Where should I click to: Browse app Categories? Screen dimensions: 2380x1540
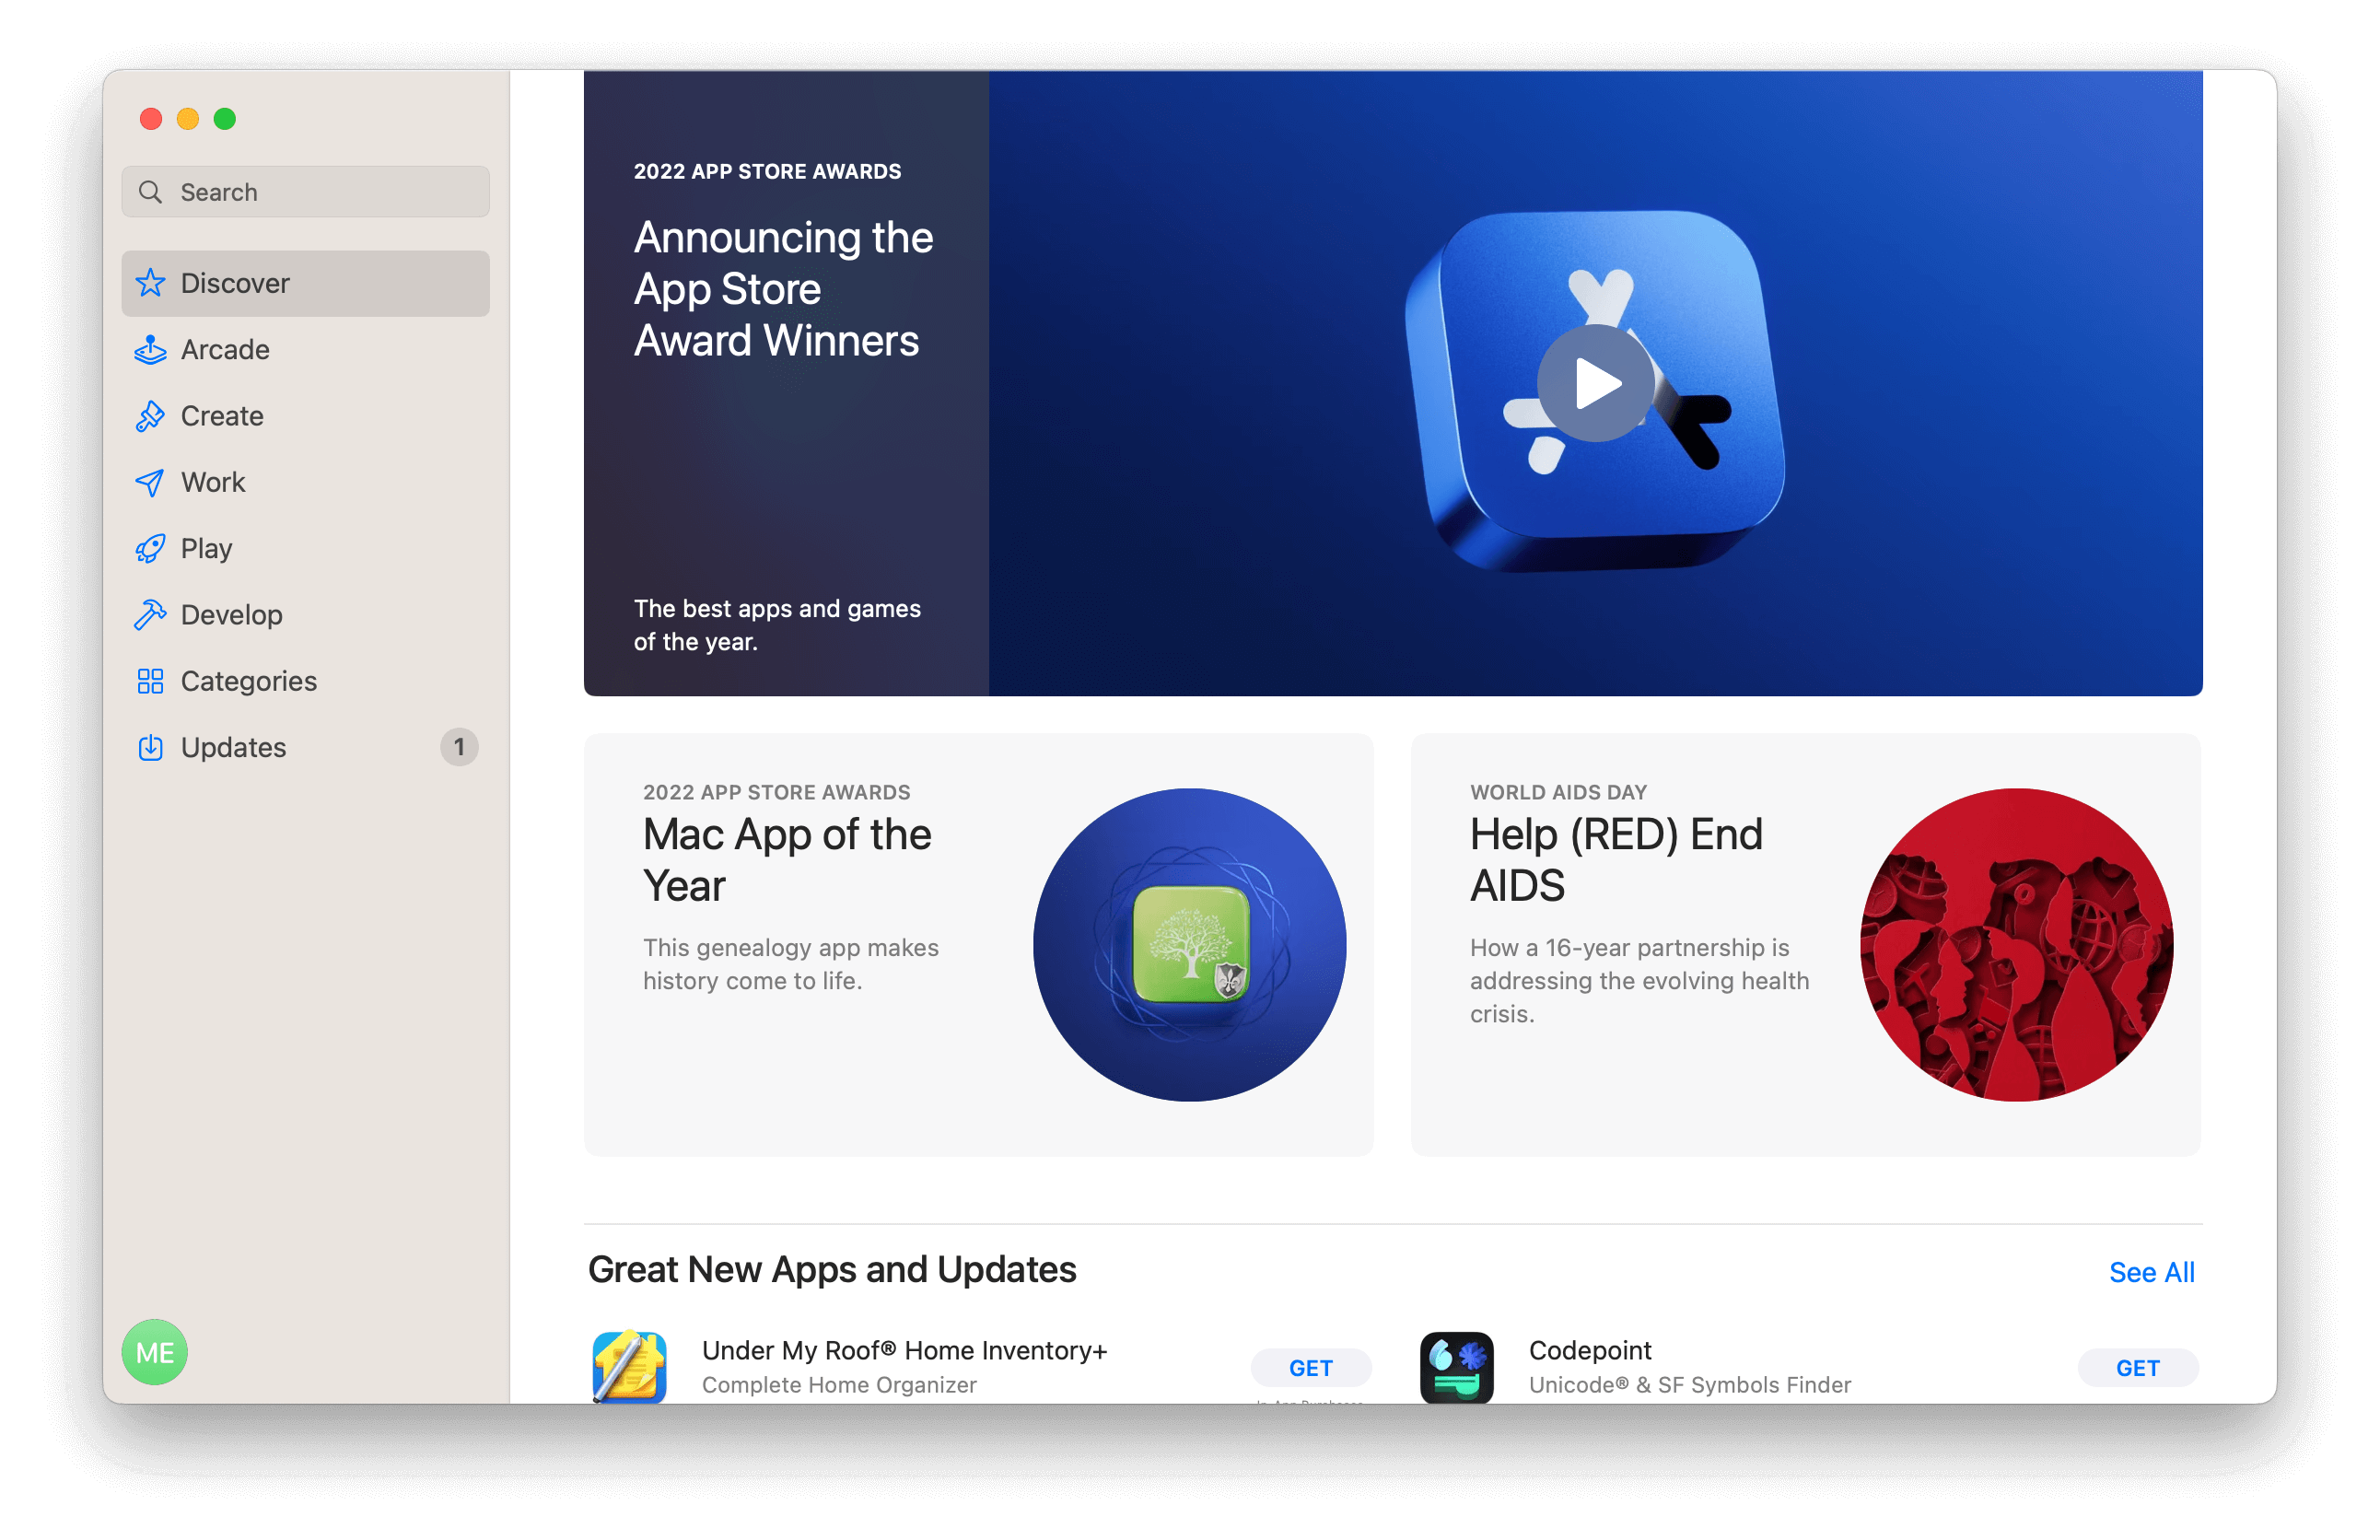(247, 680)
